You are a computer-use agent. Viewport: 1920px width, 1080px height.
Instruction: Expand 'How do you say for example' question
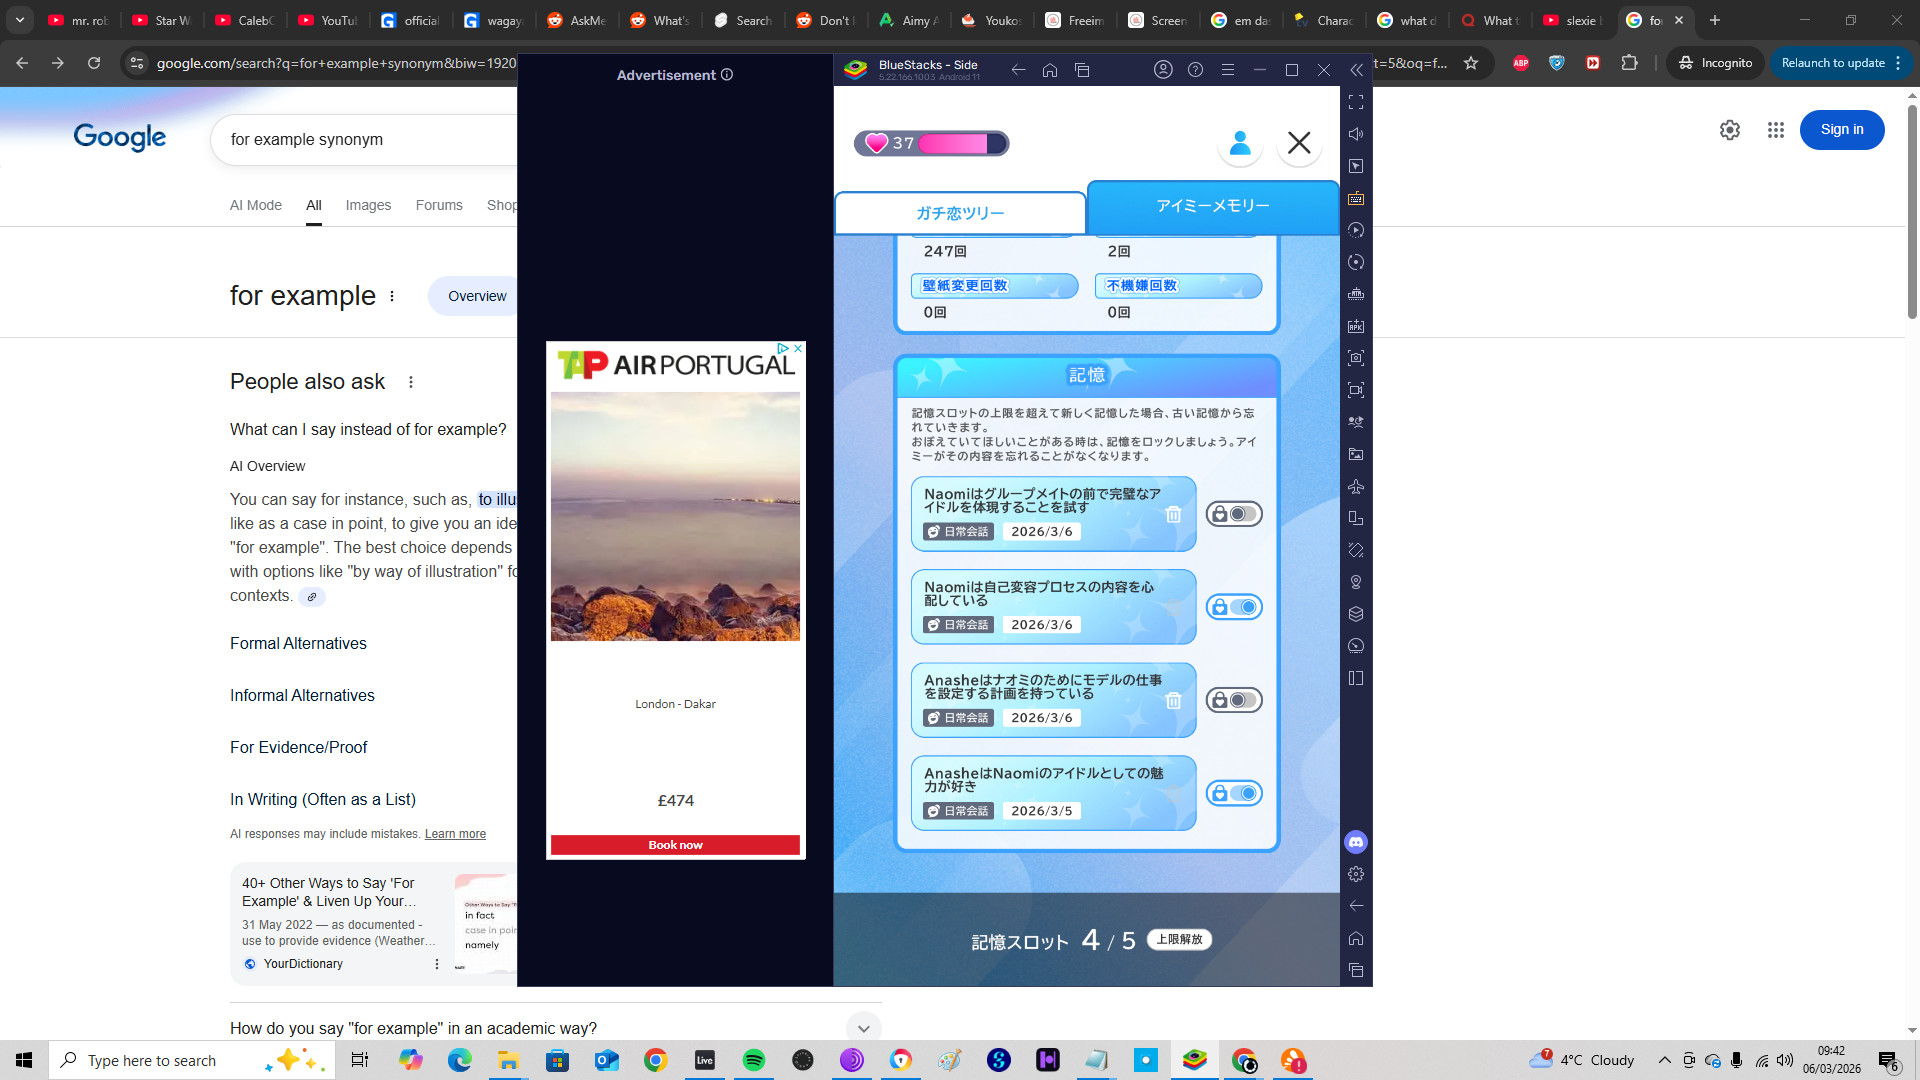(x=863, y=1028)
